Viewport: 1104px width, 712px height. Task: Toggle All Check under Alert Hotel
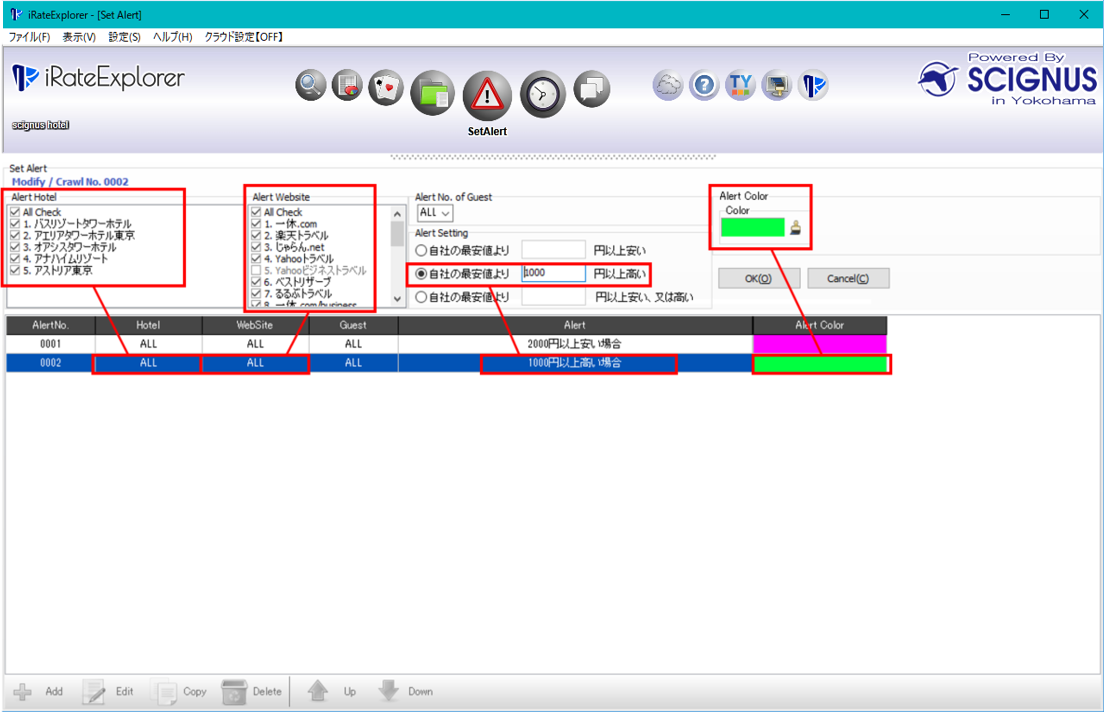click(14, 212)
